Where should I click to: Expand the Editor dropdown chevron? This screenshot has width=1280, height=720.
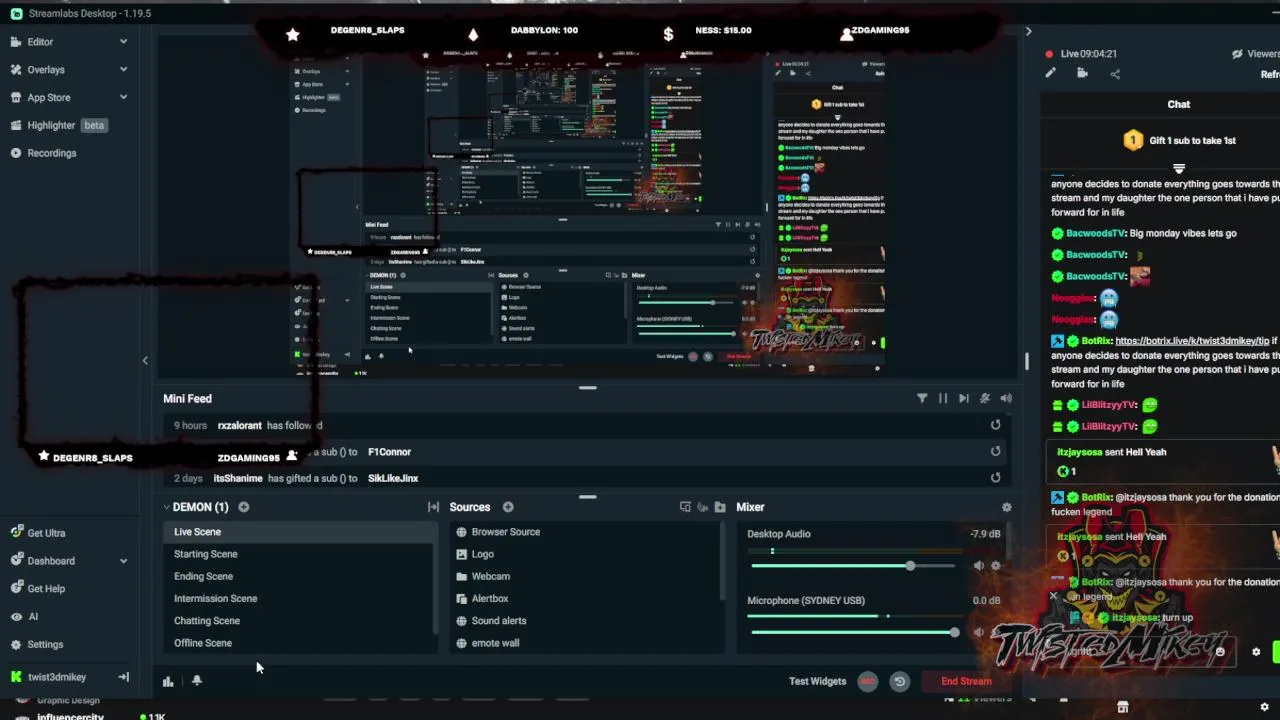[x=123, y=42]
